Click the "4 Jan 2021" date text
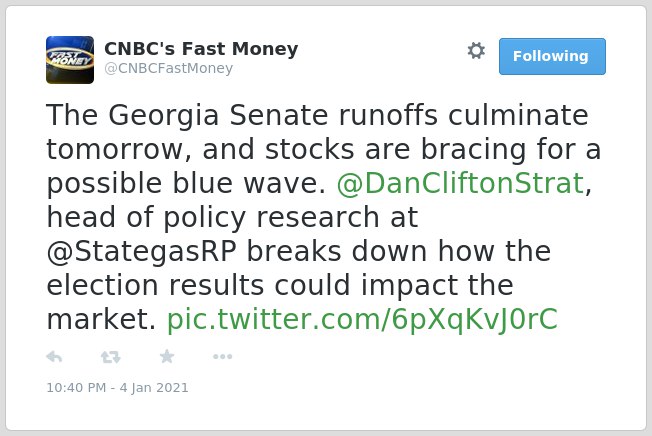Image resolution: width=652 pixels, height=436 pixels. tap(154, 388)
